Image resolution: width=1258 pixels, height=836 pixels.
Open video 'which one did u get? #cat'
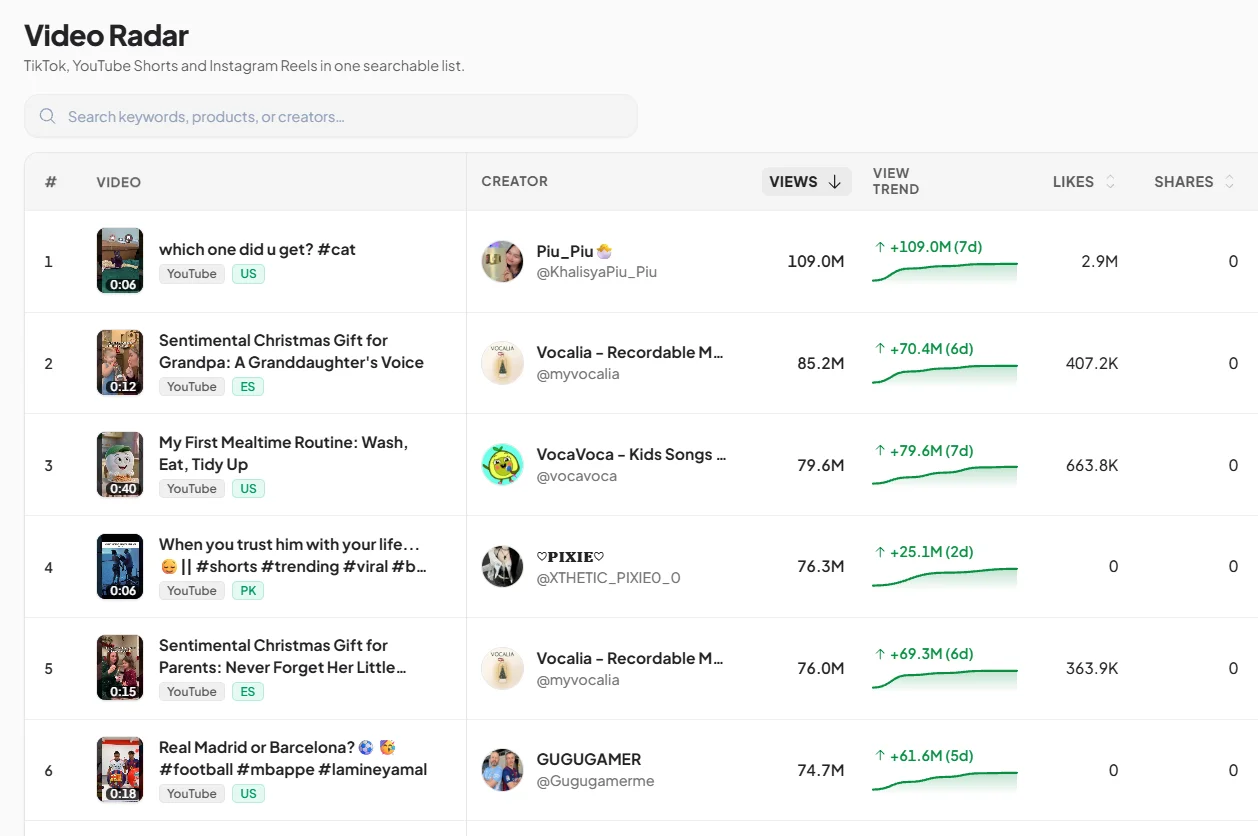257,250
